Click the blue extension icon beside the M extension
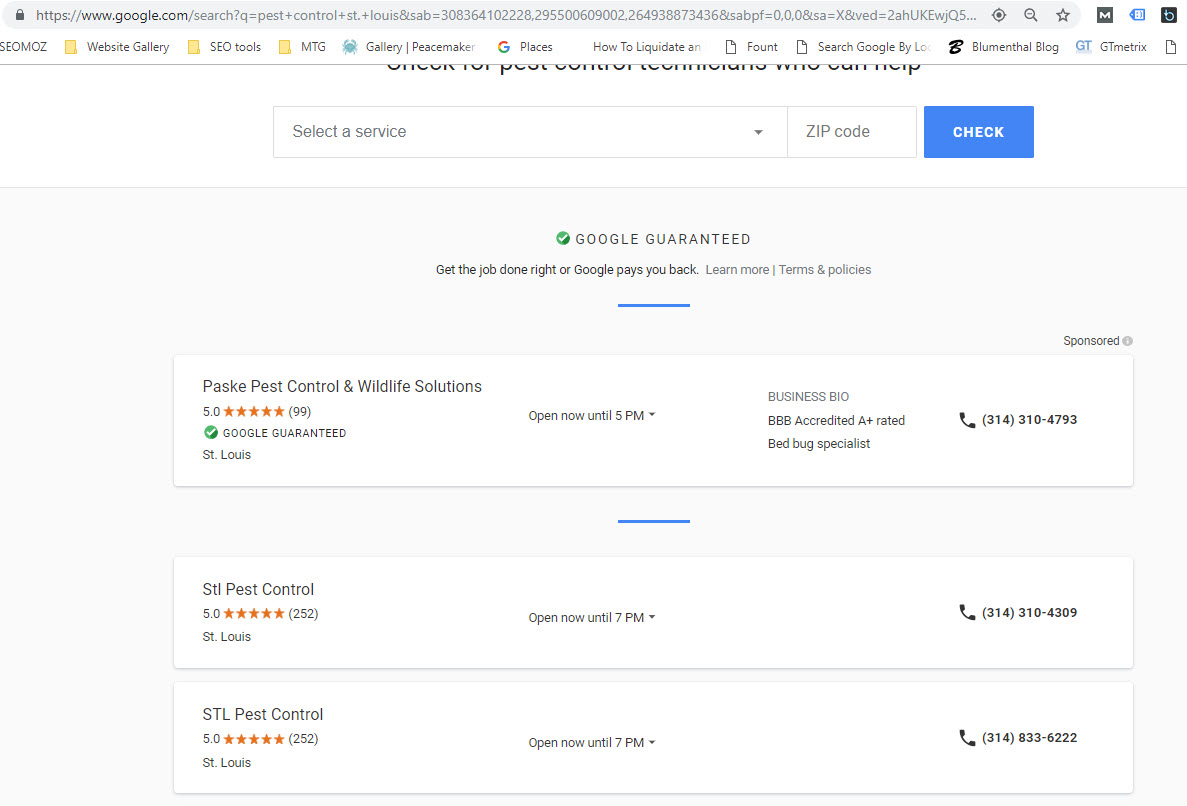The image size is (1187, 806). click(1137, 14)
